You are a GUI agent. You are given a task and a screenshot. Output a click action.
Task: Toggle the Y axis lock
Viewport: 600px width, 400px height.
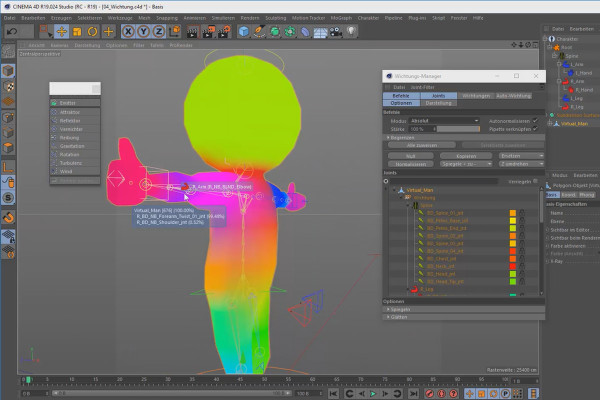tap(143, 31)
